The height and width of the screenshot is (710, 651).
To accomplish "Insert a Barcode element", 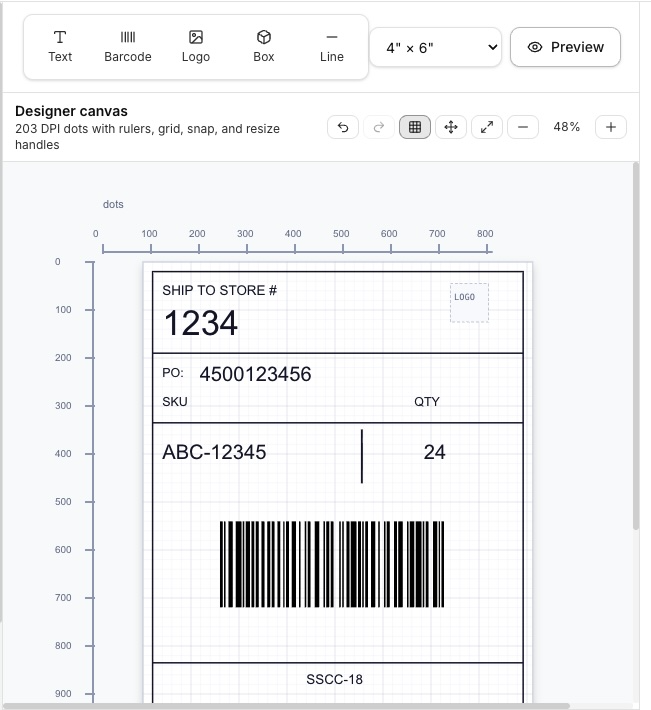I will (128, 47).
